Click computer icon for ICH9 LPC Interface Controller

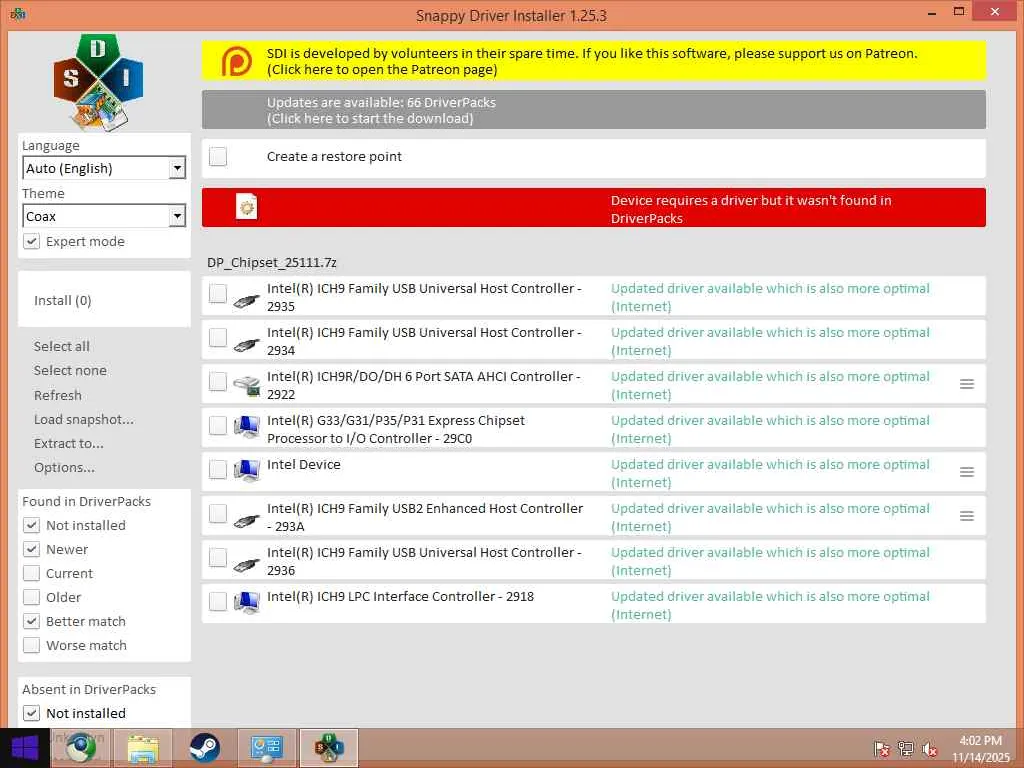[x=246, y=603]
